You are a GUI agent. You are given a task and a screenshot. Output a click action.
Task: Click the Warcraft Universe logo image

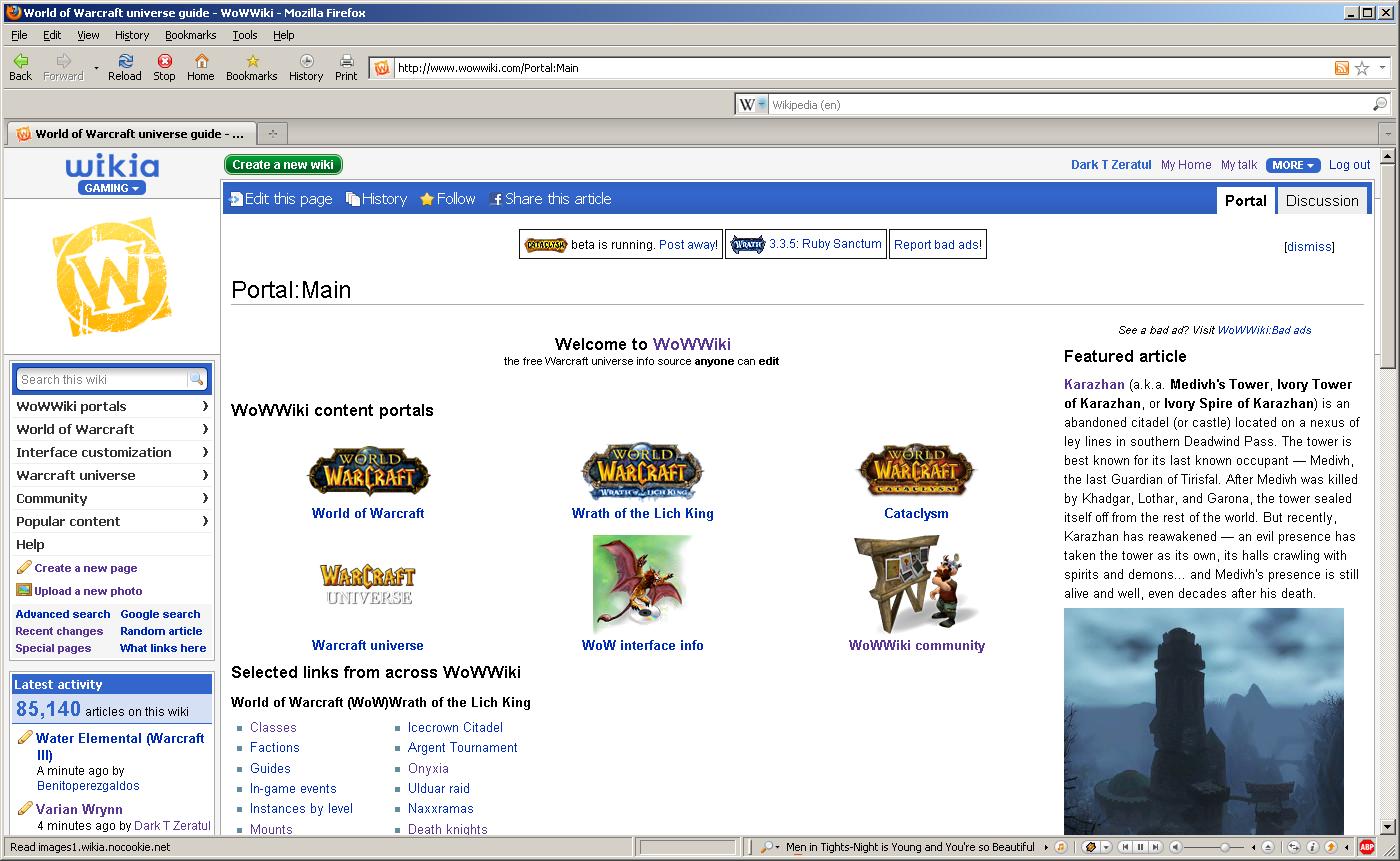[x=368, y=584]
